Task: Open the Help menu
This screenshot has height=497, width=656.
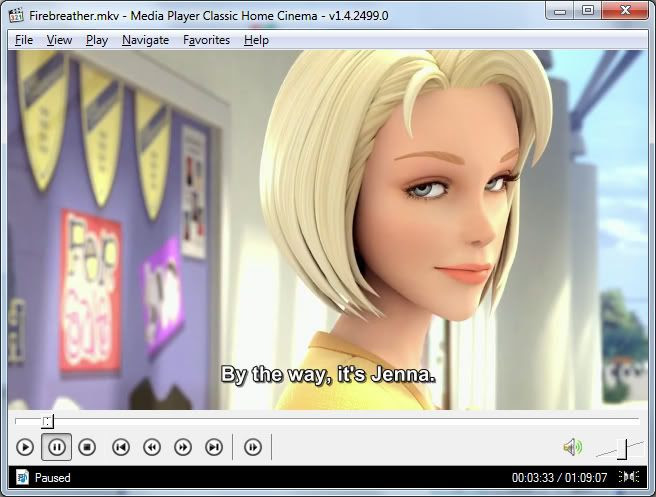Action: pyautogui.click(x=256, y=40)
